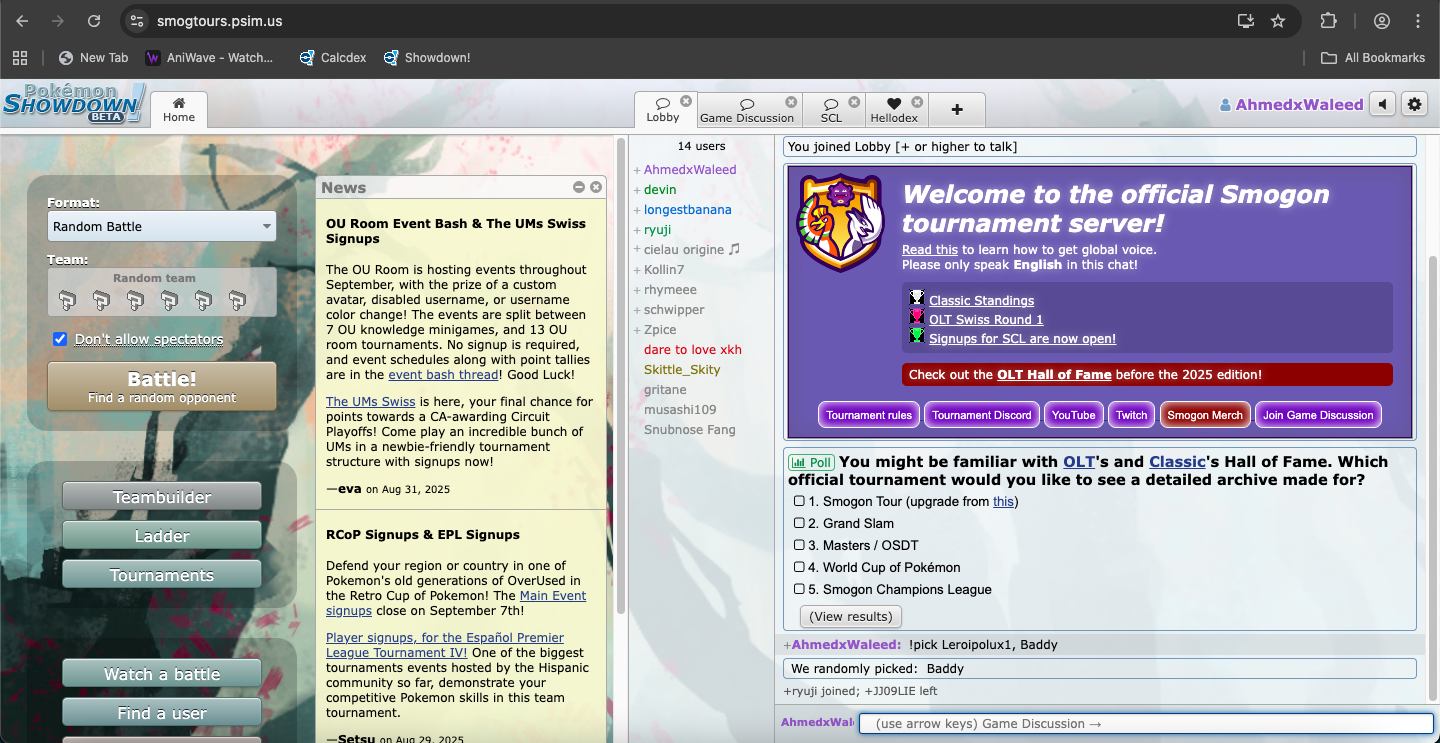Select user longestbanana in the user list
The height and width of the screenshot is (743, 1440).
[x=688, y=210]
